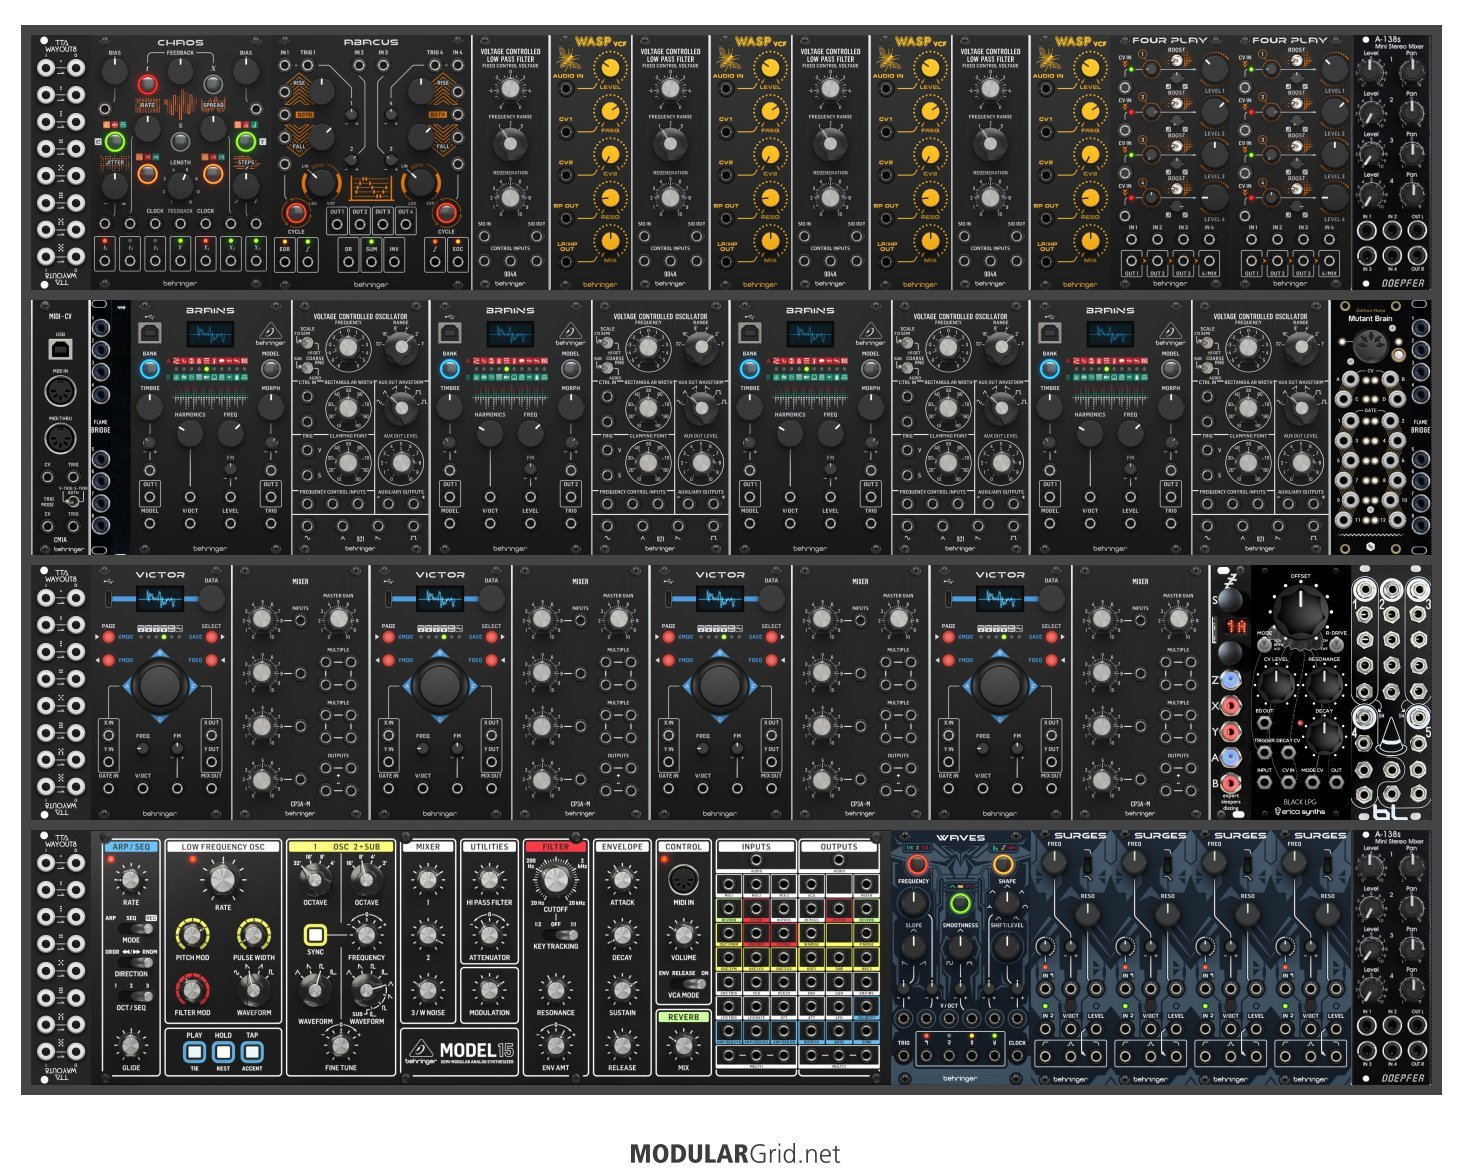Click the ARP / SEQ section label on Model 15
The width and height of the screenshot is (1472, 1175).
tap(131, 847)
